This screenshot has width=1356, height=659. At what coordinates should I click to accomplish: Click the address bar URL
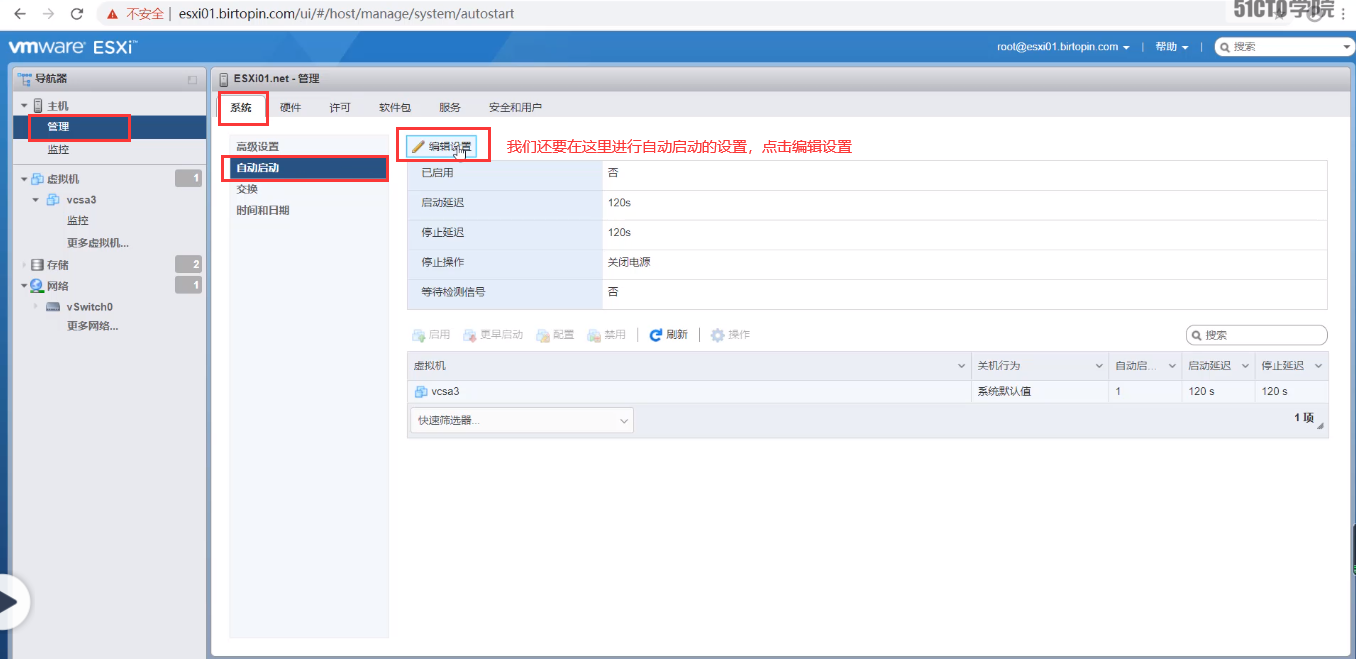tap(348, 15)
